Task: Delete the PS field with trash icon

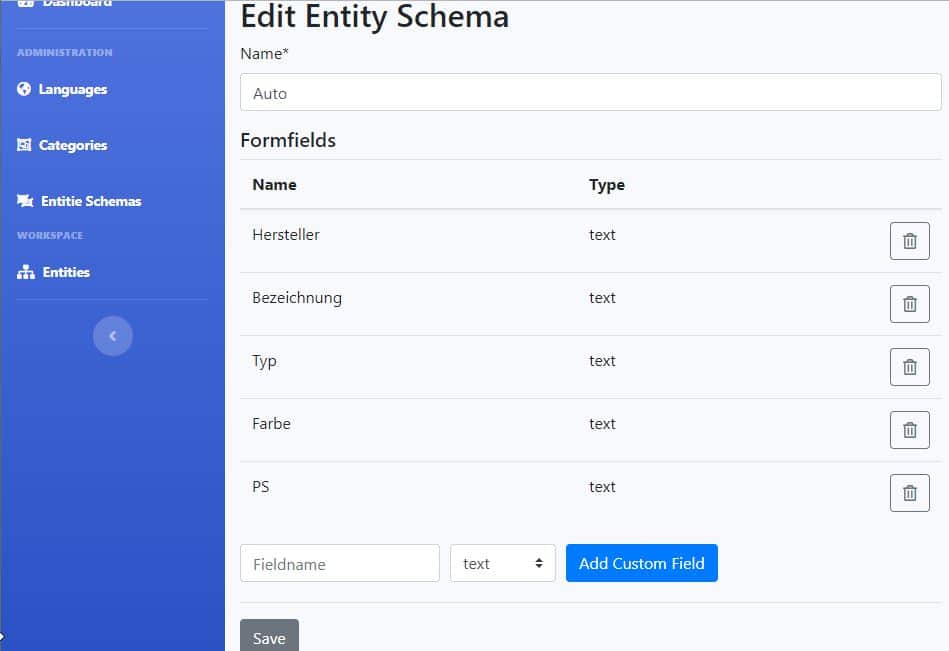Action: coord(909,492)
